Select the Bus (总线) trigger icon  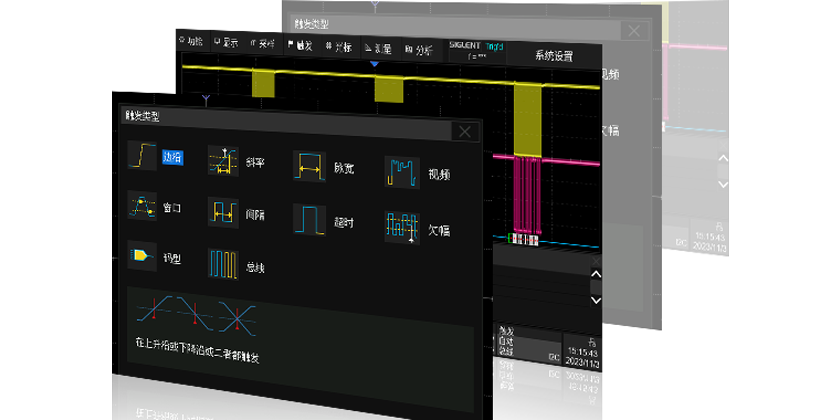tap(223, 264)
